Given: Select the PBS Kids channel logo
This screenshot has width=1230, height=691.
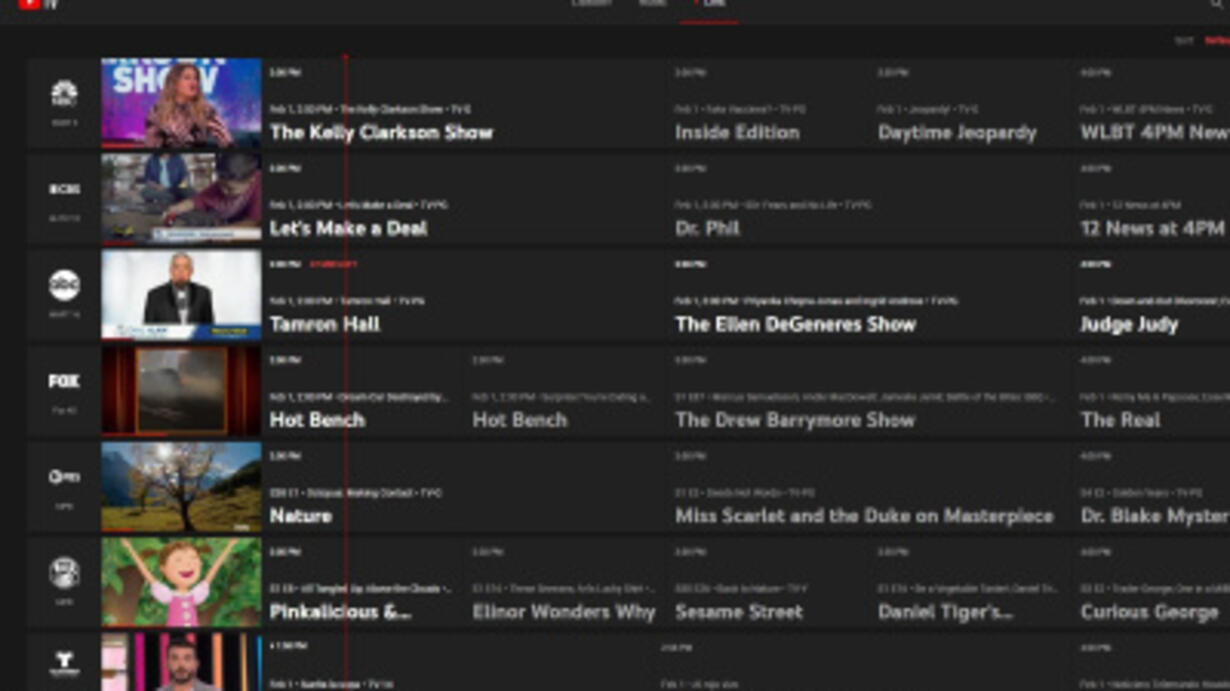Looking at the screenshot, I should (x=64, y=573).
